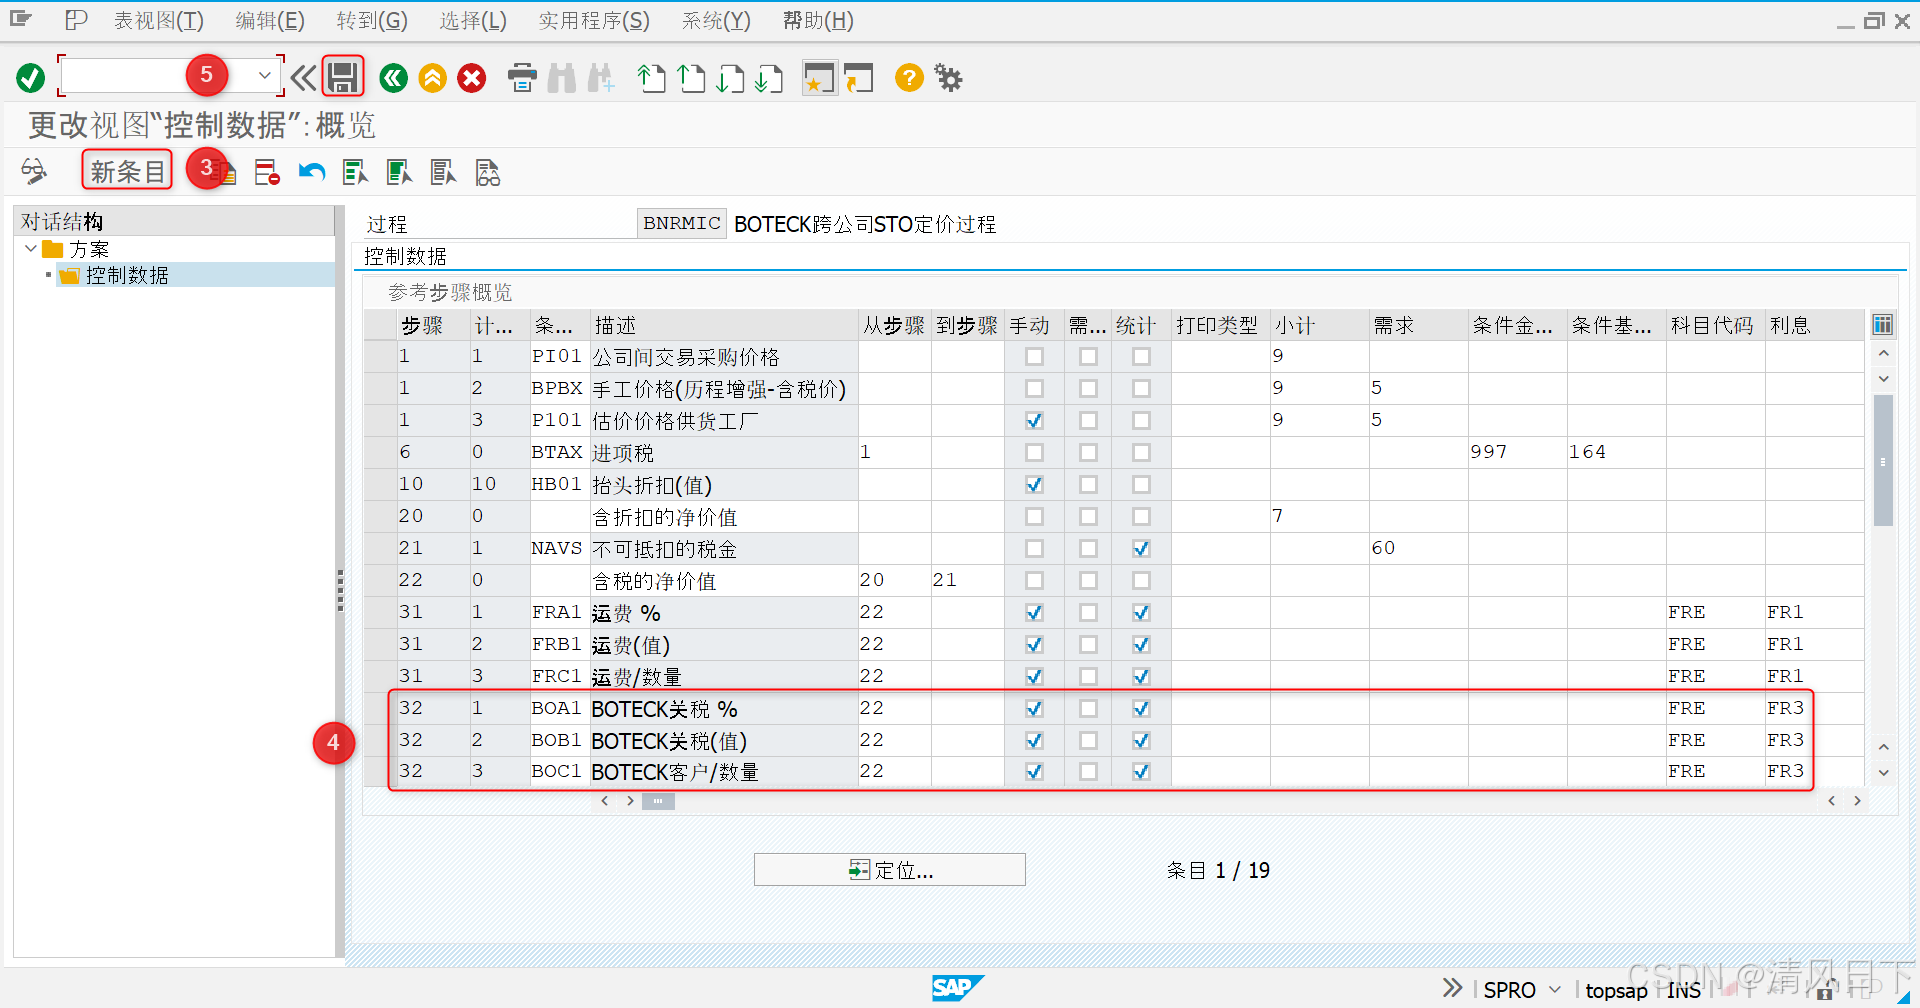The height and width of the screenshot is (1008, 1920).
Task: Collapse command field double-chevron icon
Action: (x=304, y=77)
